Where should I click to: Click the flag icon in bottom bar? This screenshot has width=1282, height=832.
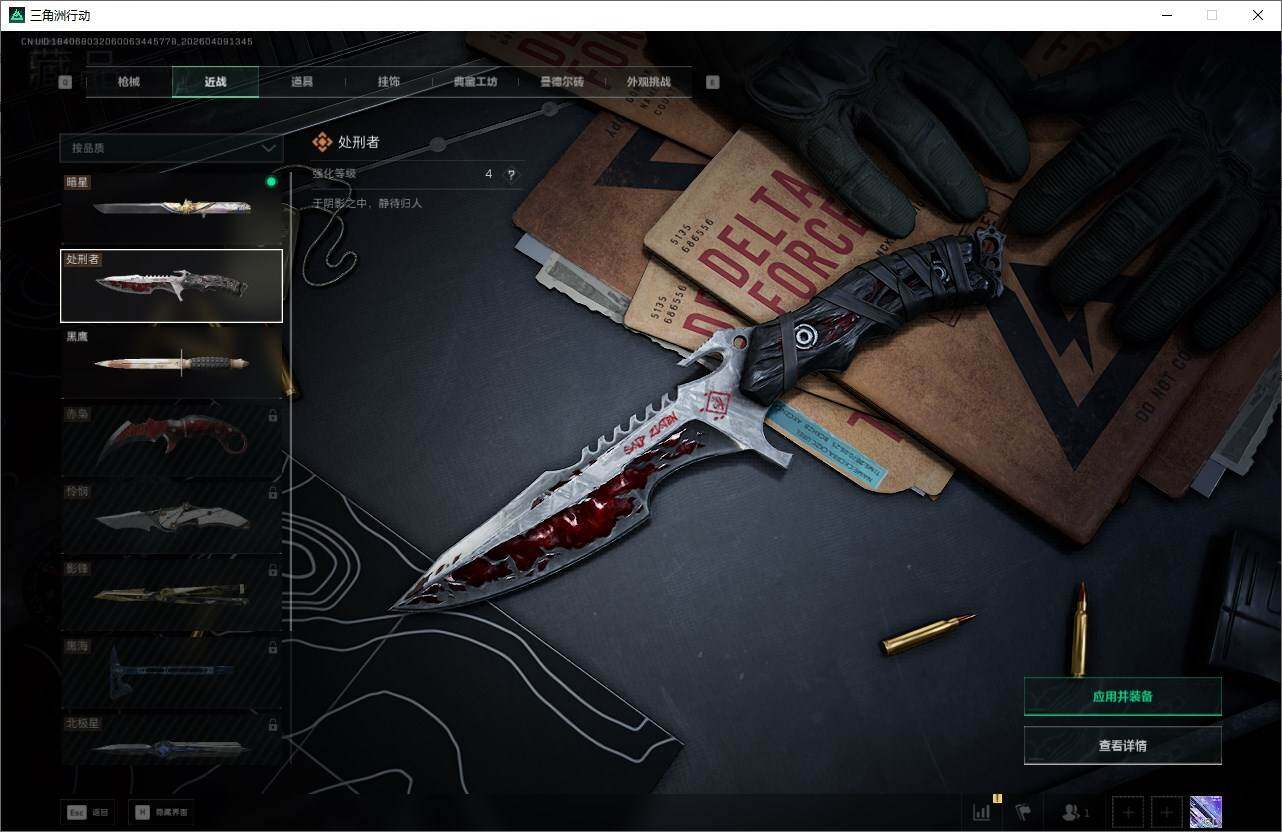1023,812
